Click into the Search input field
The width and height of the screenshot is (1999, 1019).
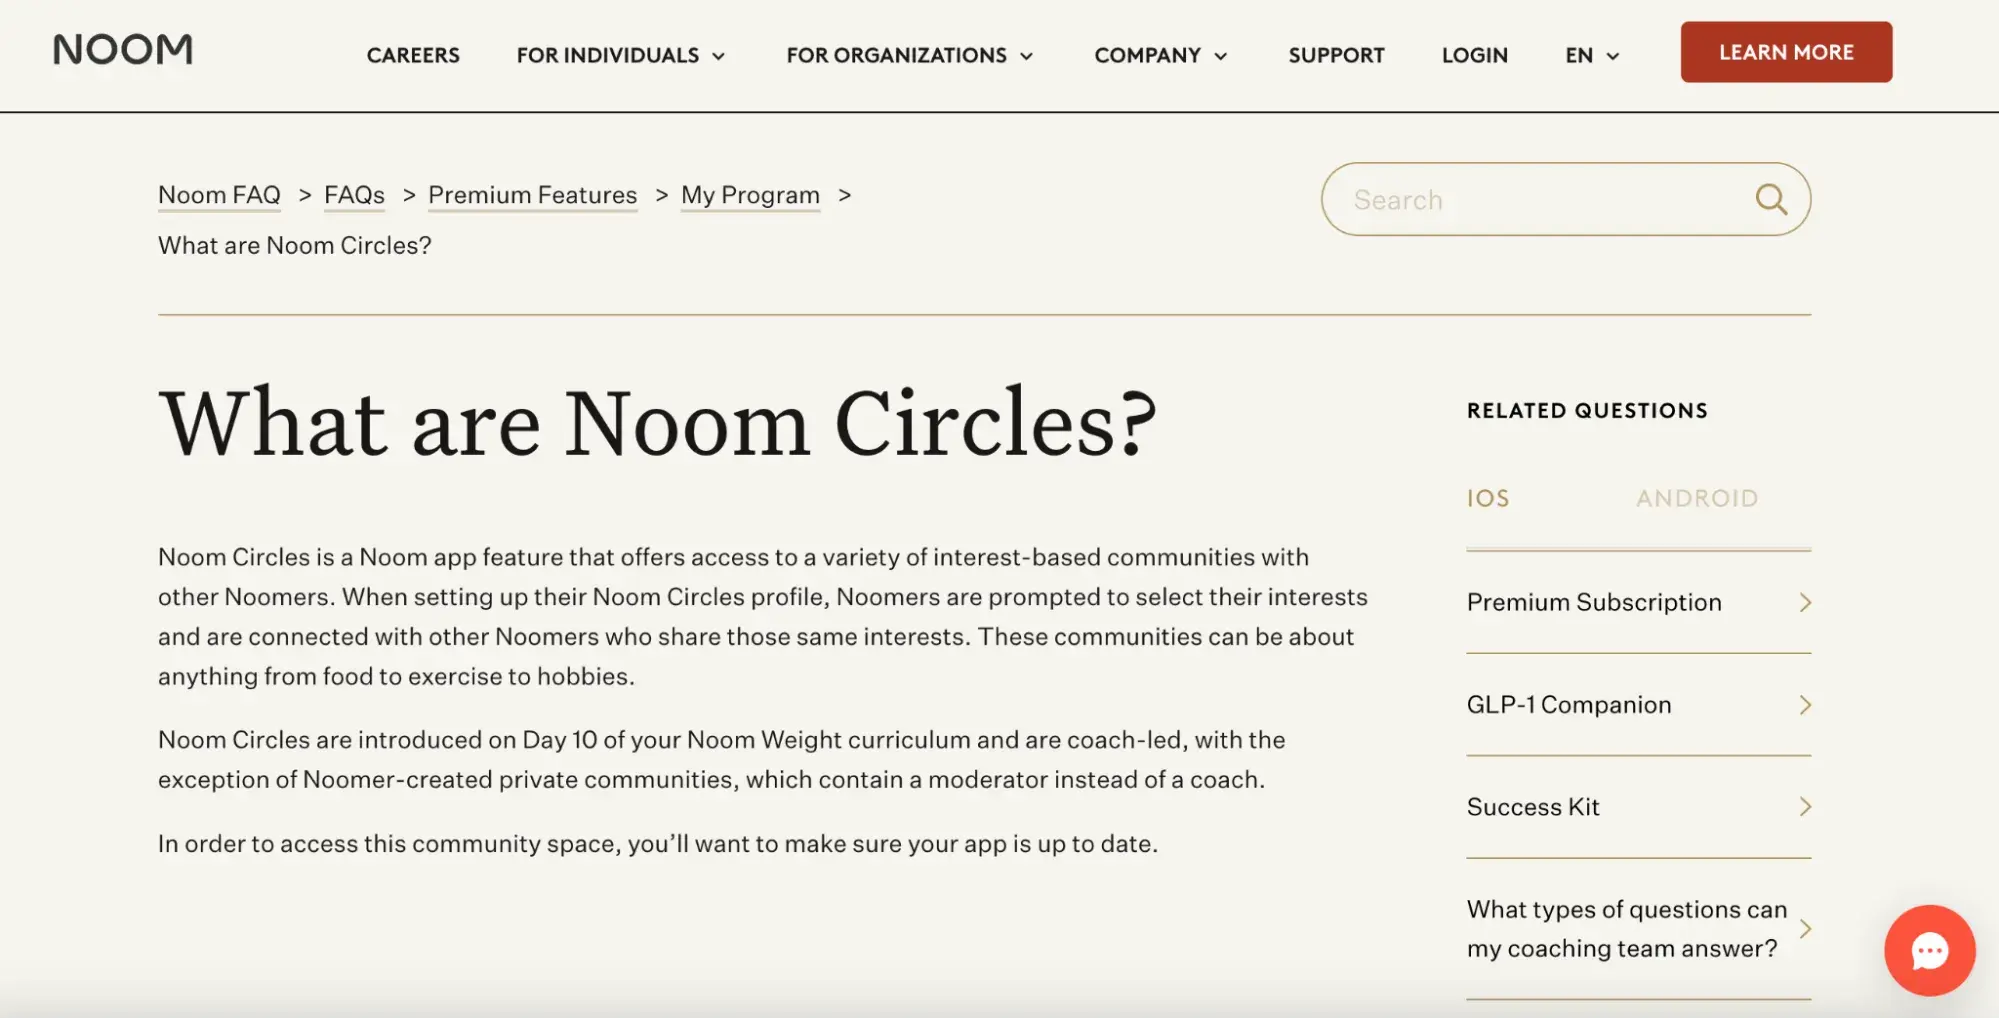pos(1540,200)
